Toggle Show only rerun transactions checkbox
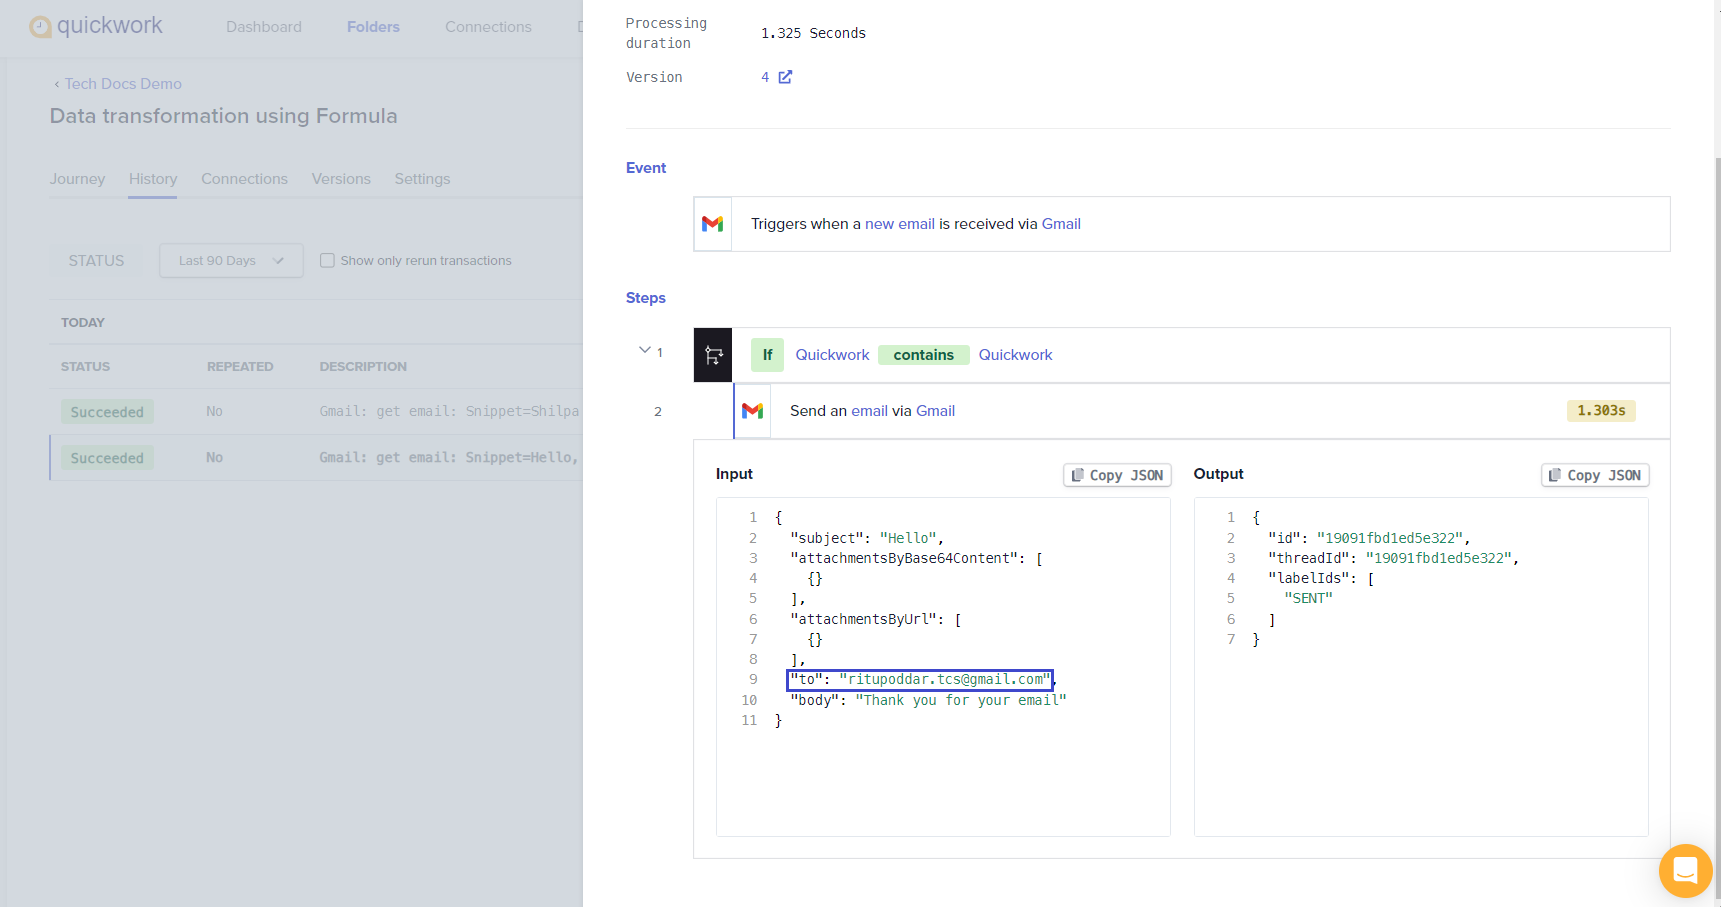 [327, 261]
